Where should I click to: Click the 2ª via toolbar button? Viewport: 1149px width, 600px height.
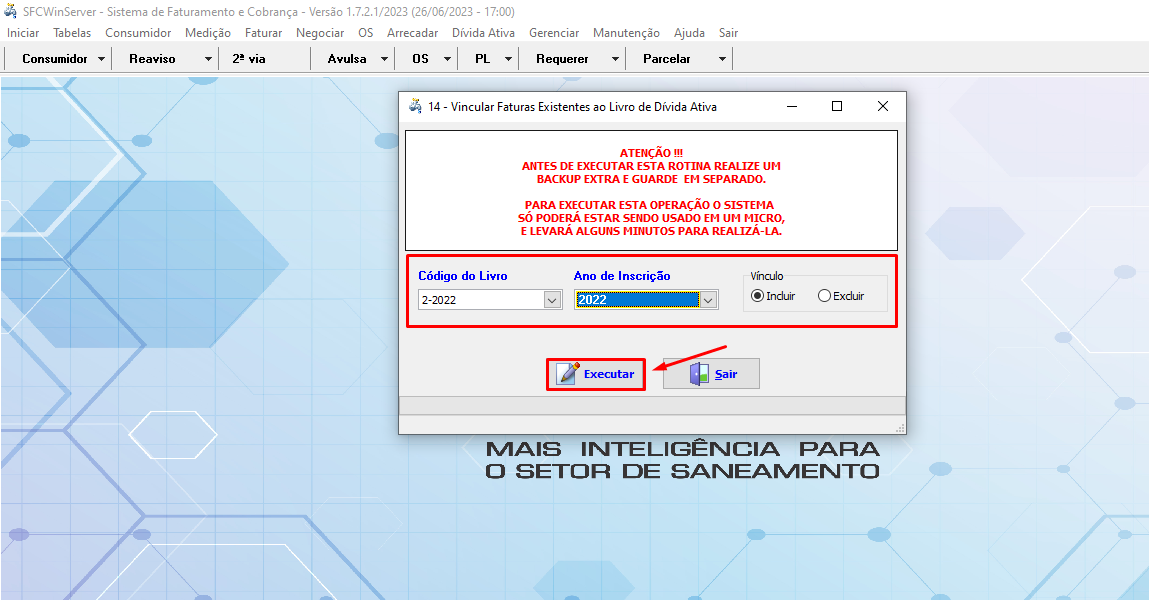[249, 59]
